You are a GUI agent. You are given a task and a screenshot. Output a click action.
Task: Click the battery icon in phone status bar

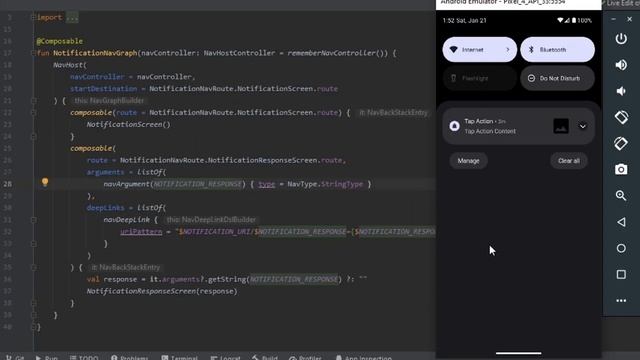(574, 20)
